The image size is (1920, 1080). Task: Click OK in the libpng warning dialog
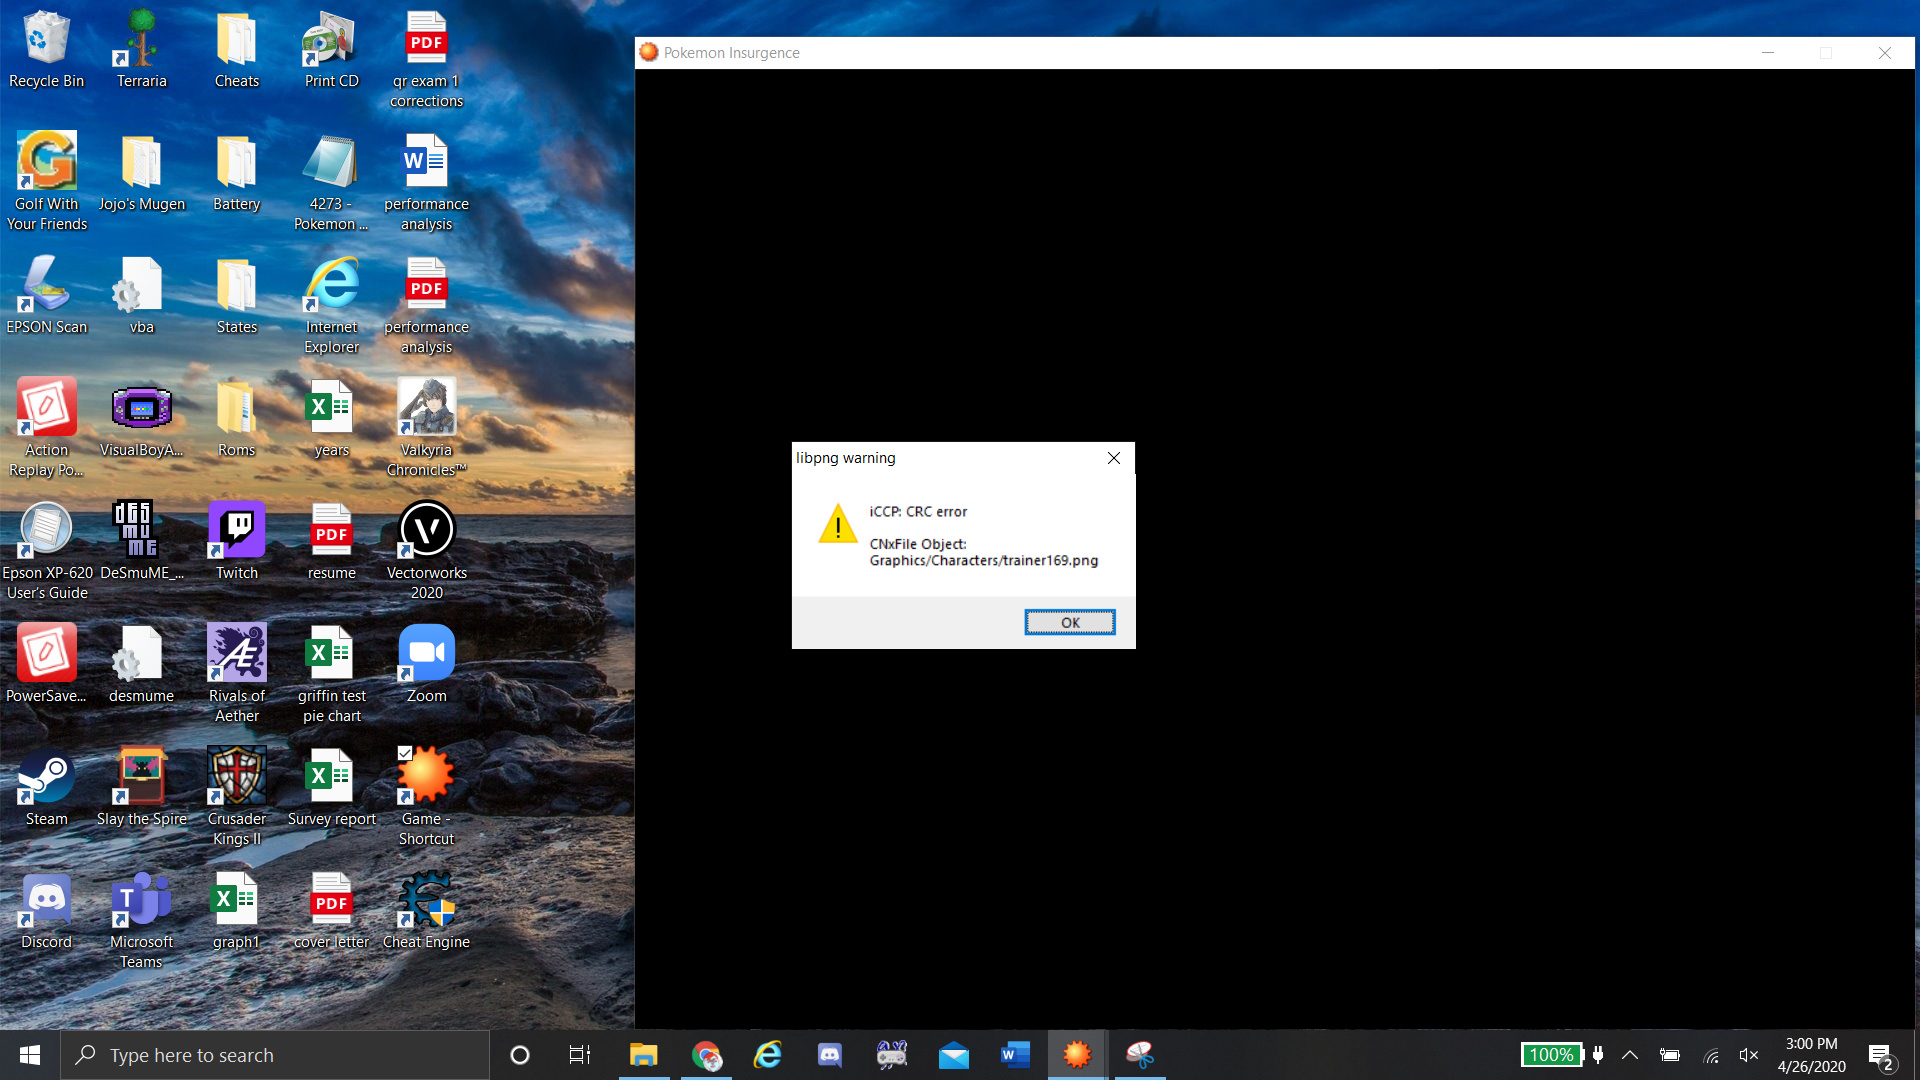(1069, 622)
